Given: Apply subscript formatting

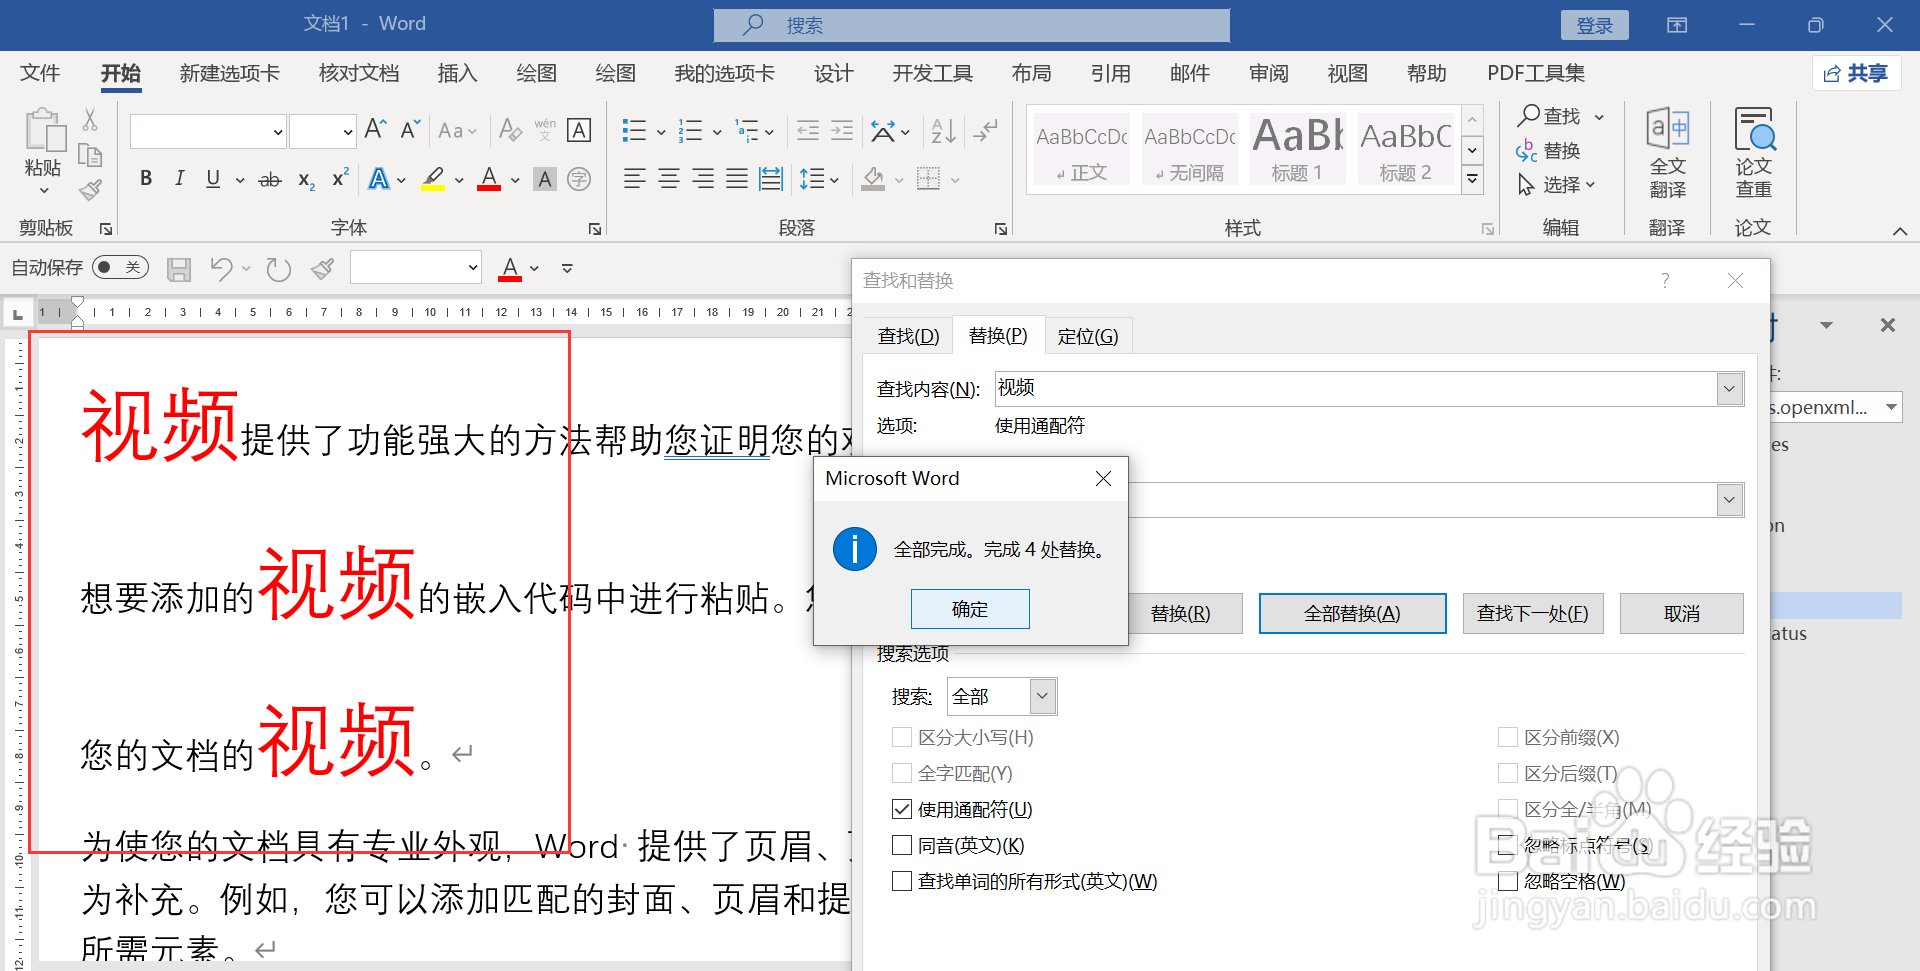Looking at the screenshot, I should pos(306,180).
